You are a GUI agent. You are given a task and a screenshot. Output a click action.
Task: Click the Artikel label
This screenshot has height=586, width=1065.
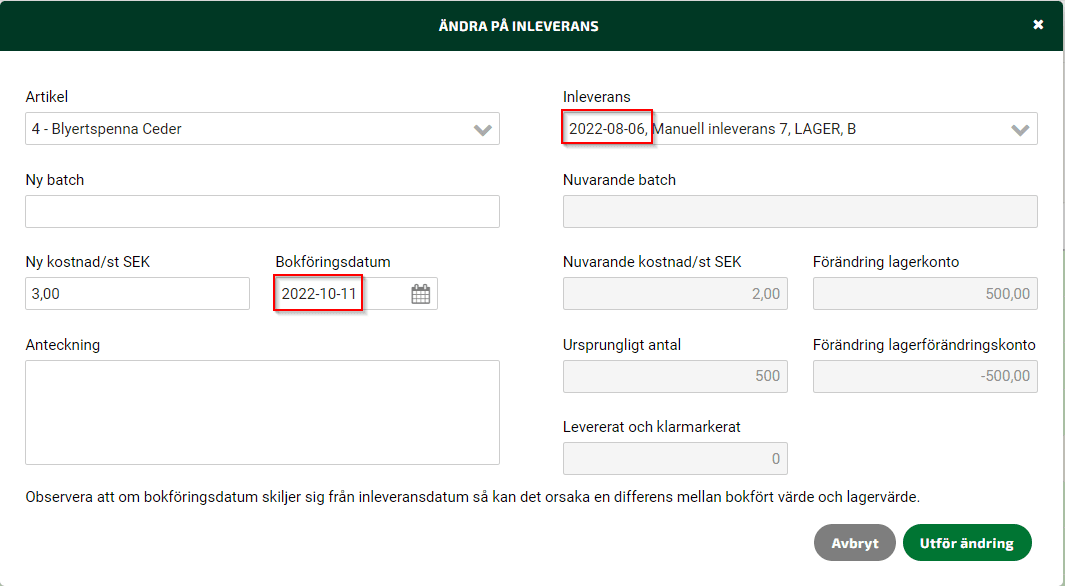point(47,97)
